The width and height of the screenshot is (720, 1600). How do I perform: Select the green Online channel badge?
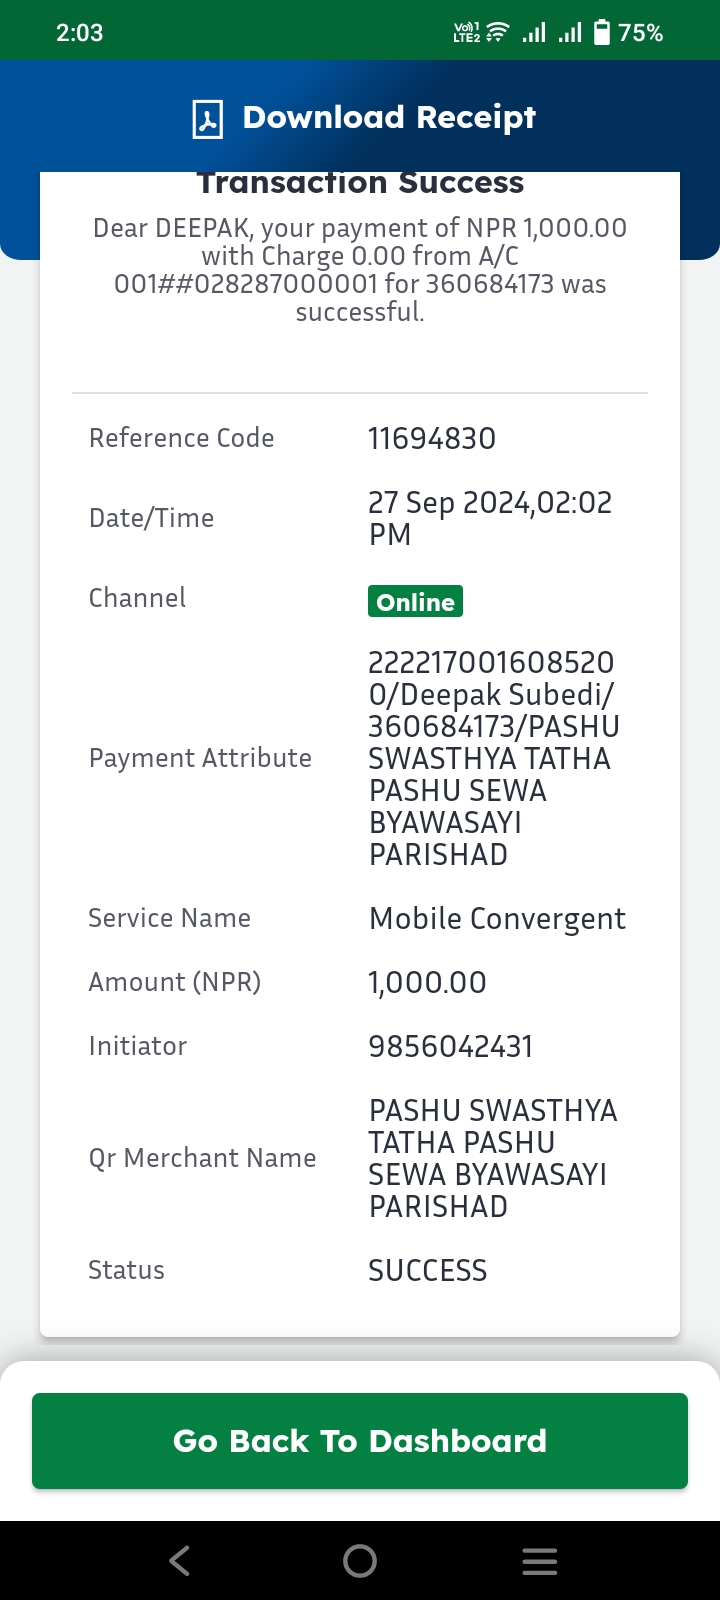(415, 601)
